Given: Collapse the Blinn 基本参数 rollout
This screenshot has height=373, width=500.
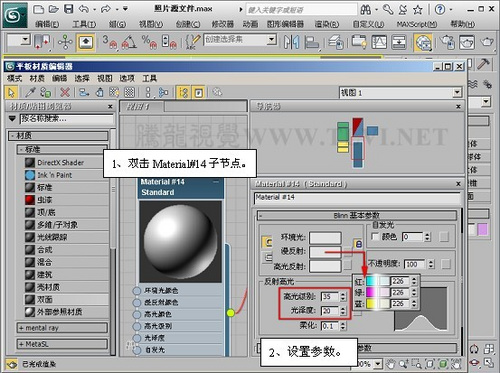Looking at the screenshot, I should click(x=357, y=216).
